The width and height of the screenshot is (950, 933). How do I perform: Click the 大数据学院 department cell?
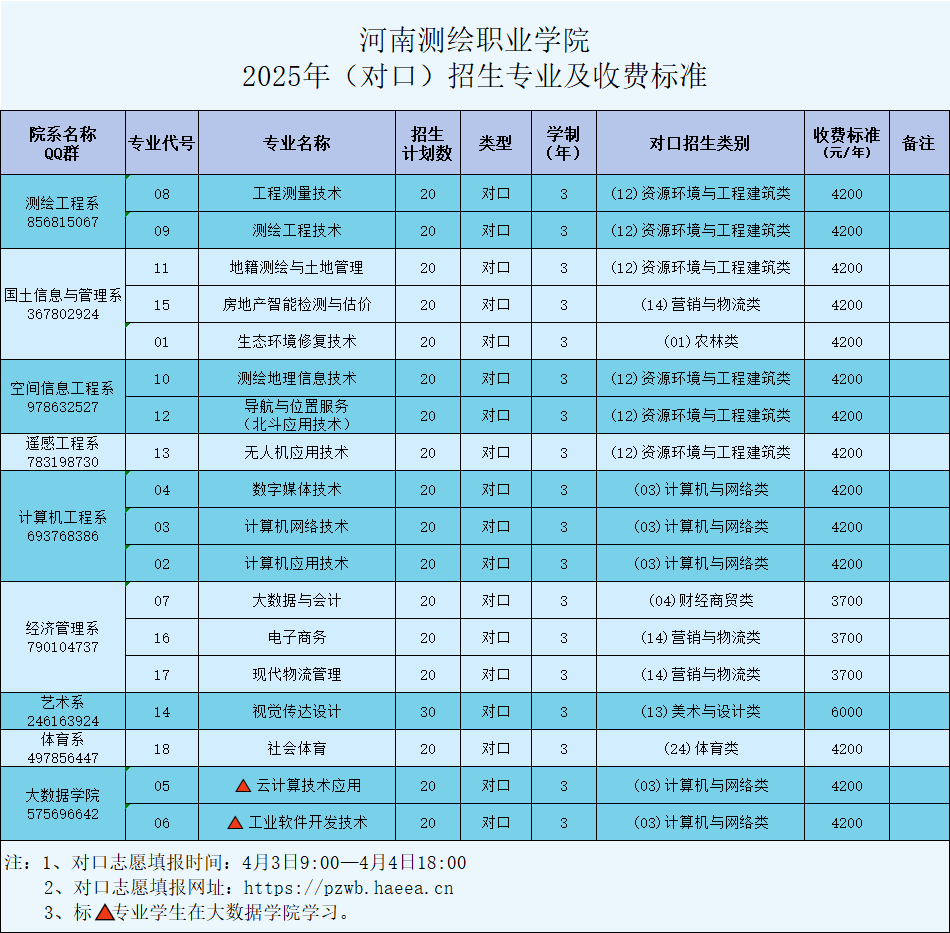coord(63,804)
